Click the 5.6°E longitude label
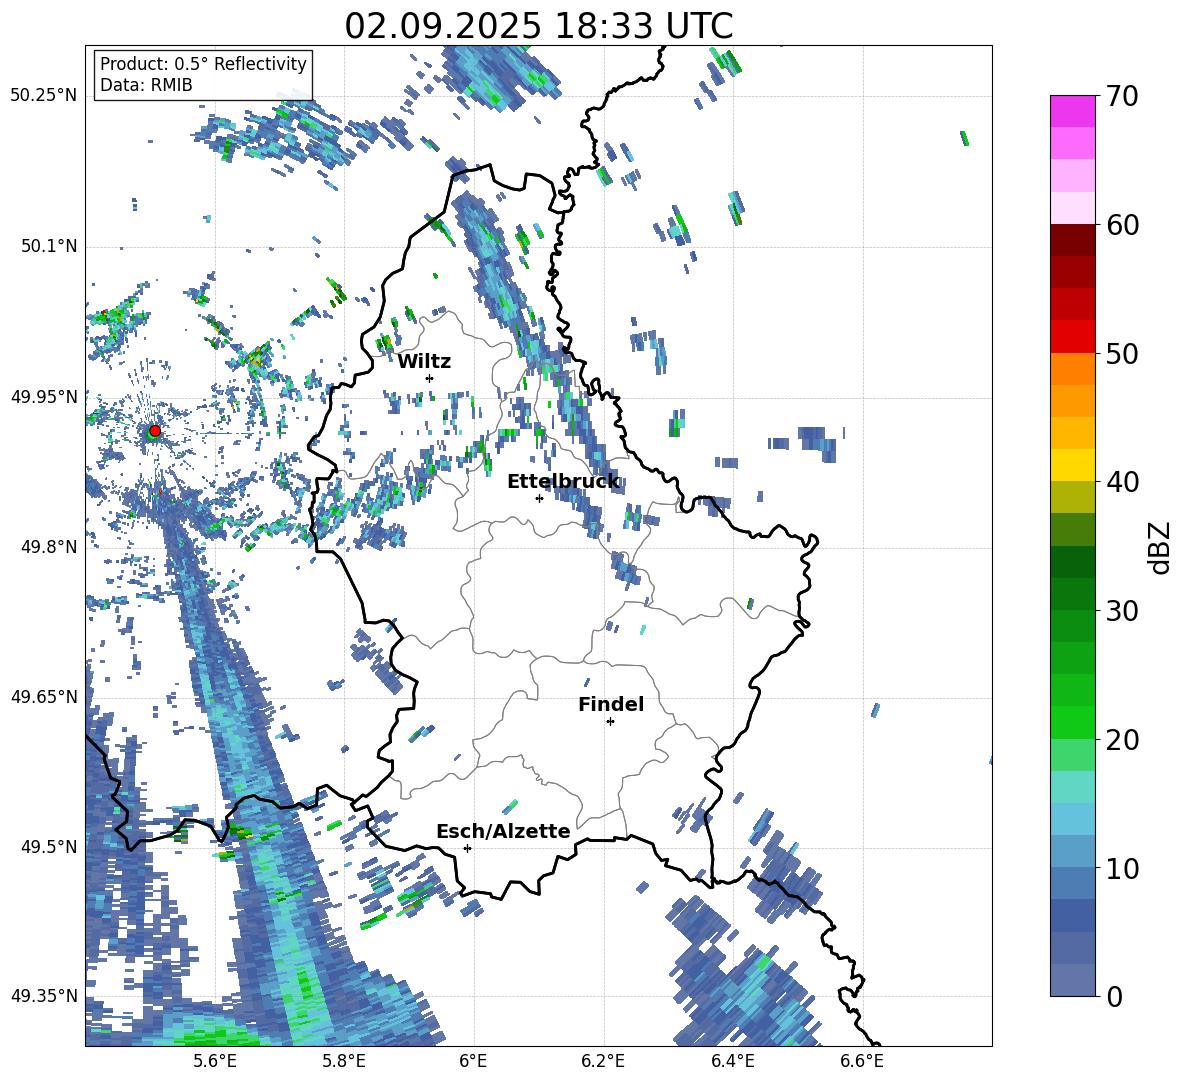The image size is (1184, 1081). (214, 1061)
